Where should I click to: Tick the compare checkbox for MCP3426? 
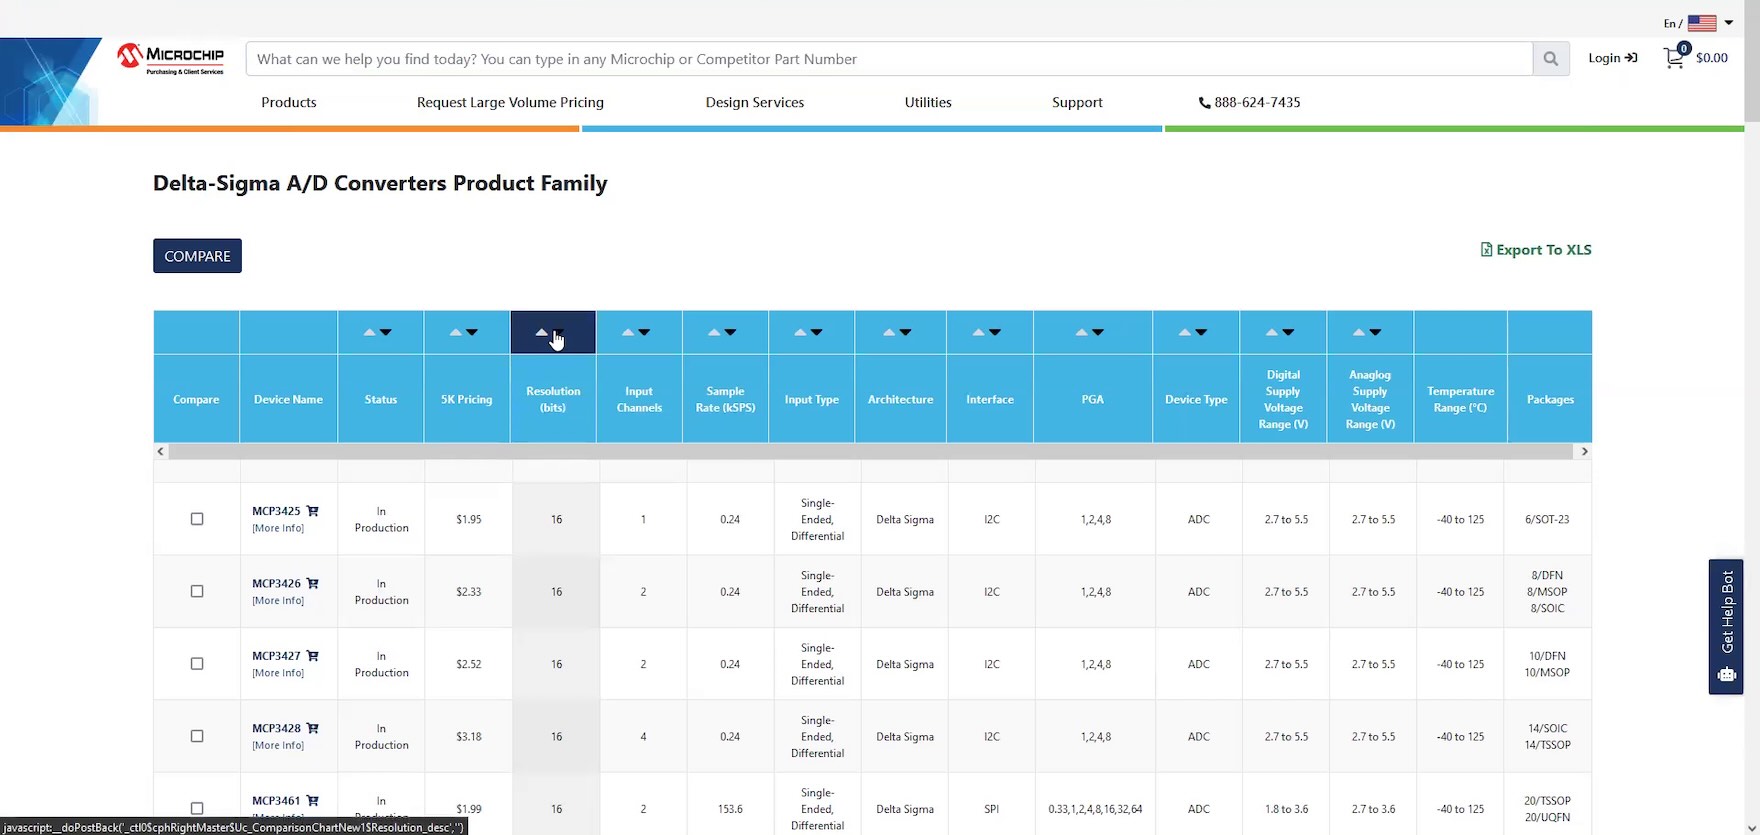pos(197,591)
